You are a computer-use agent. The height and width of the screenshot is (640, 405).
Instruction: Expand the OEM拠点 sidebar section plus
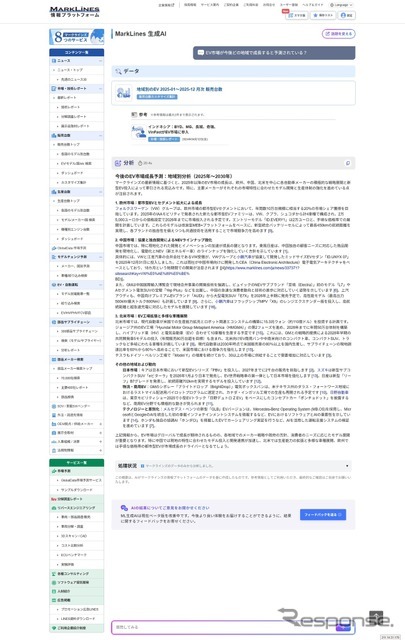(x=100, y=424)
